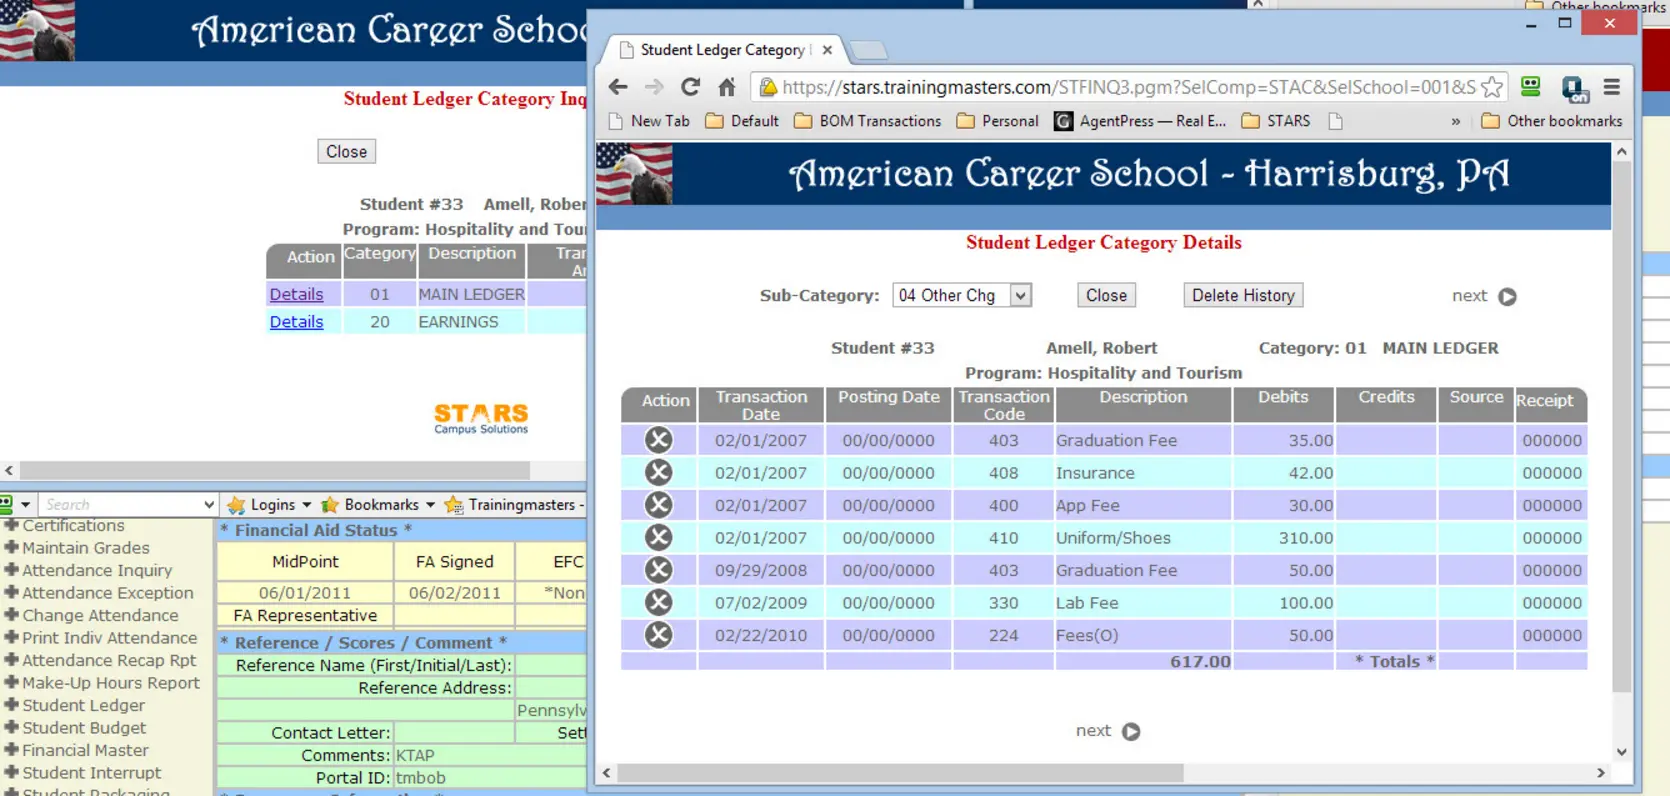Remove the Lab Fee transaction entry
The height and width of the screenshot is (796, 1670).
[658, 603]
